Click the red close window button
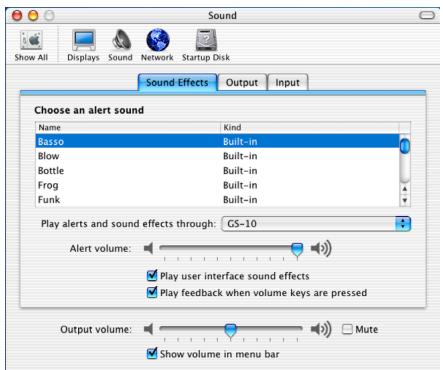443x370 pixels. click(17, 16)
